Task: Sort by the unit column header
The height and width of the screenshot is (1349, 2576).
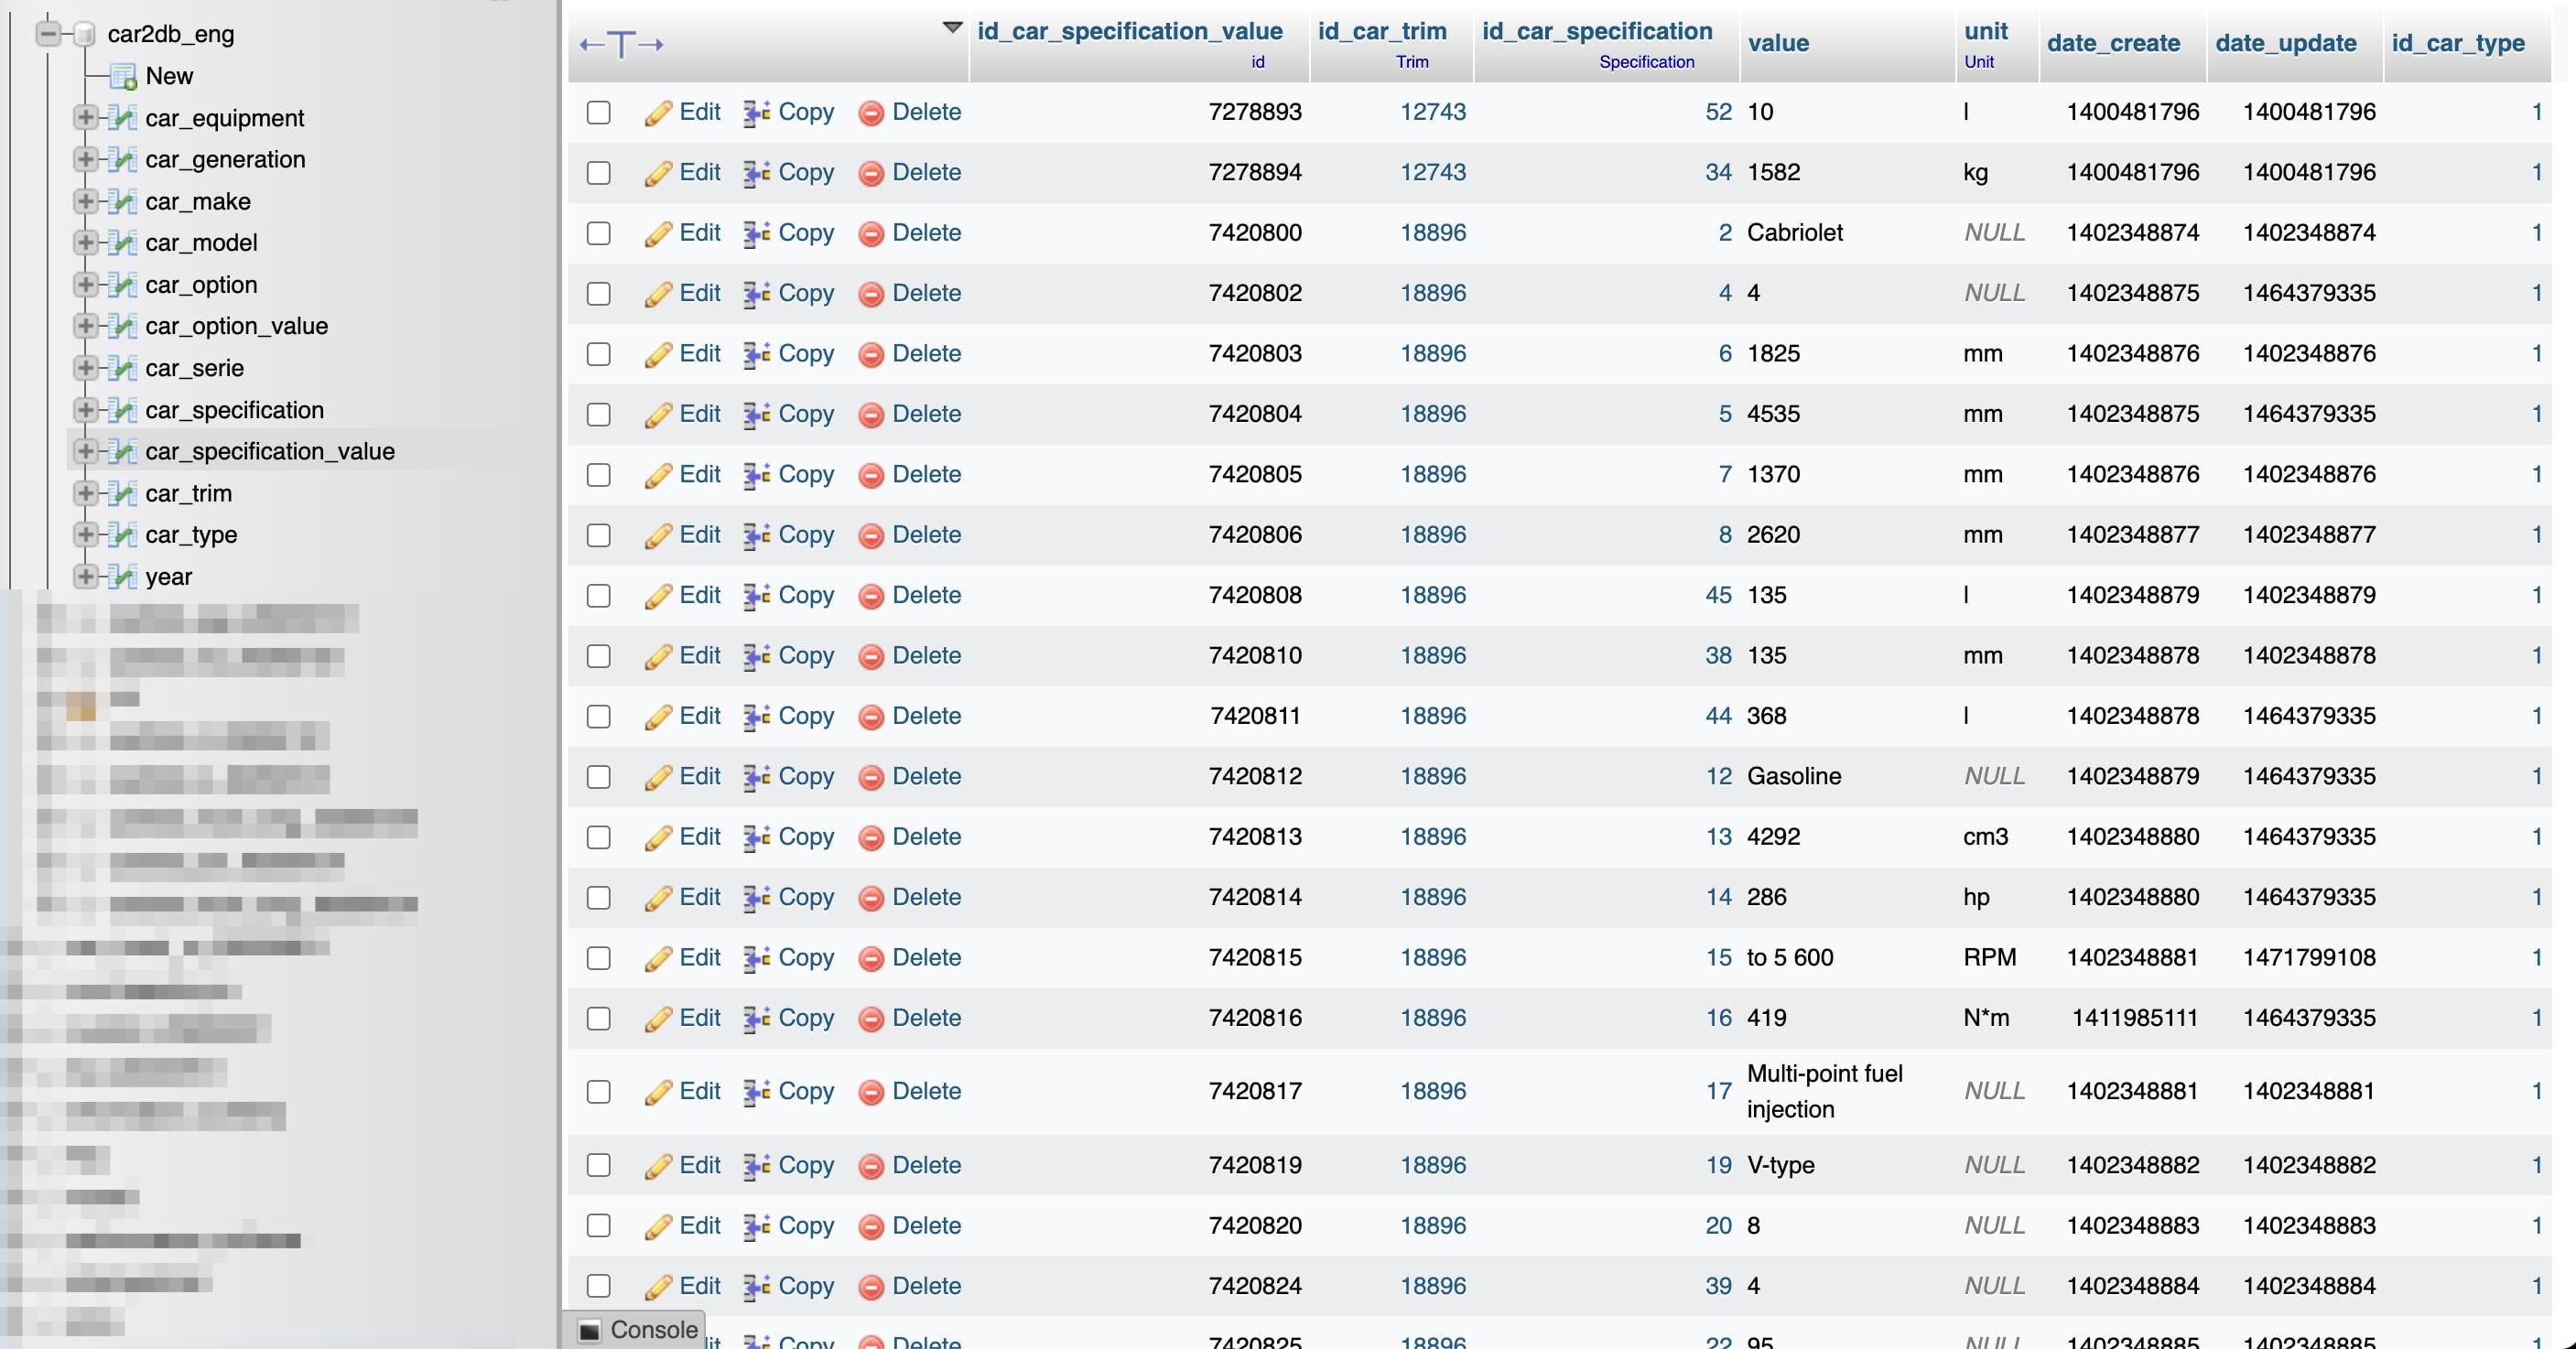Action: click(1986, 31)
